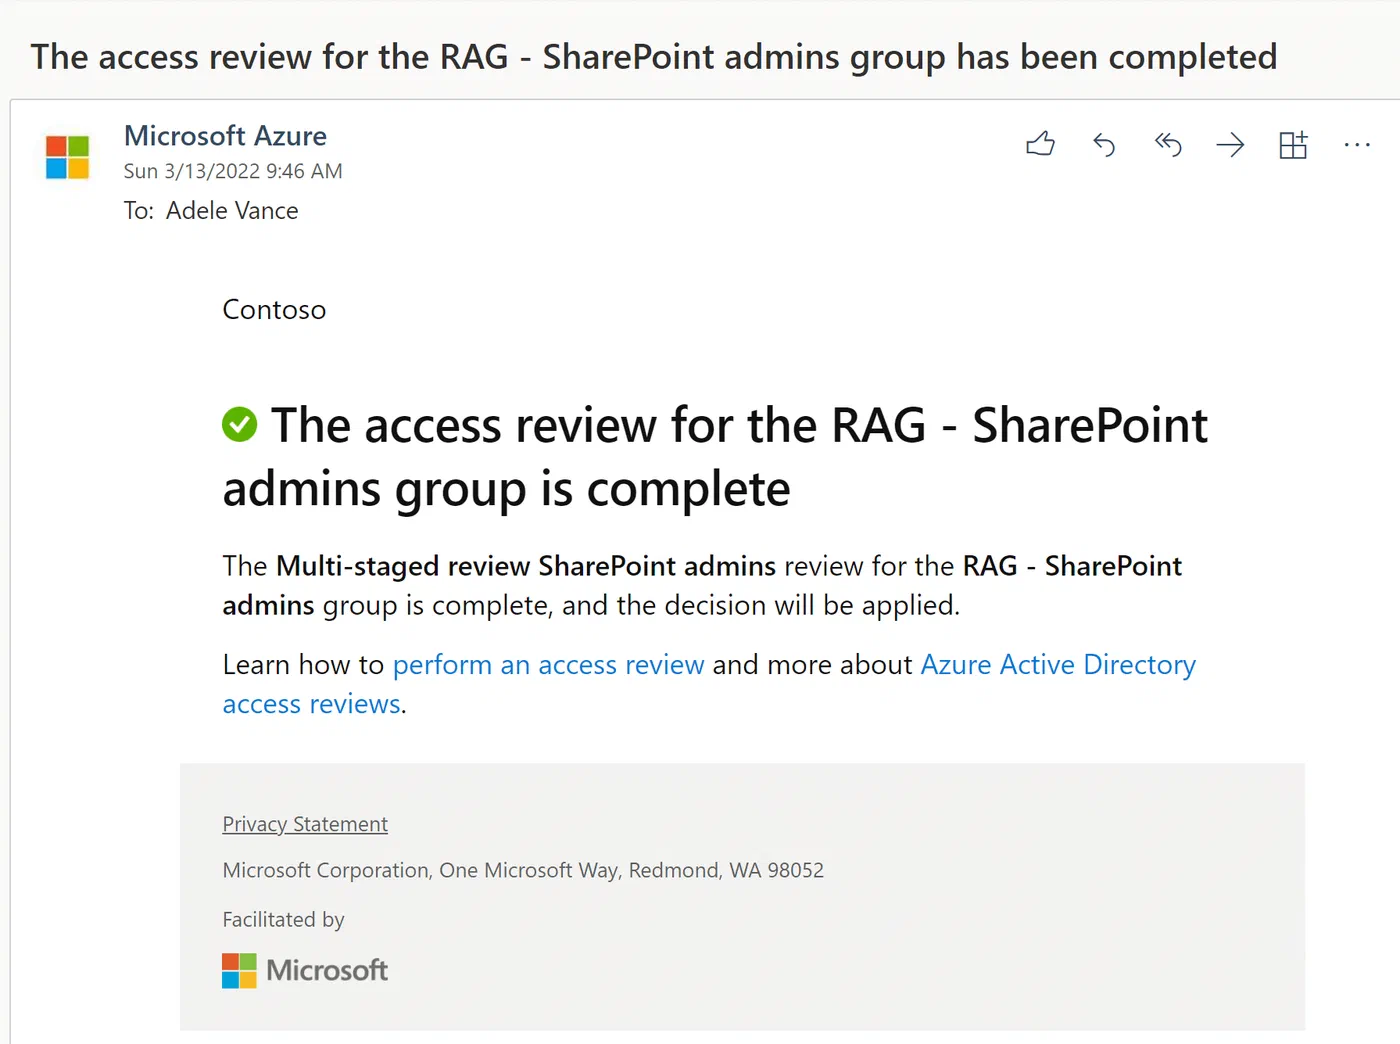Screen dimensions: 1400x1044
Task: Click the heading 'admins group is complete'
Action: (x=506, y=489)
